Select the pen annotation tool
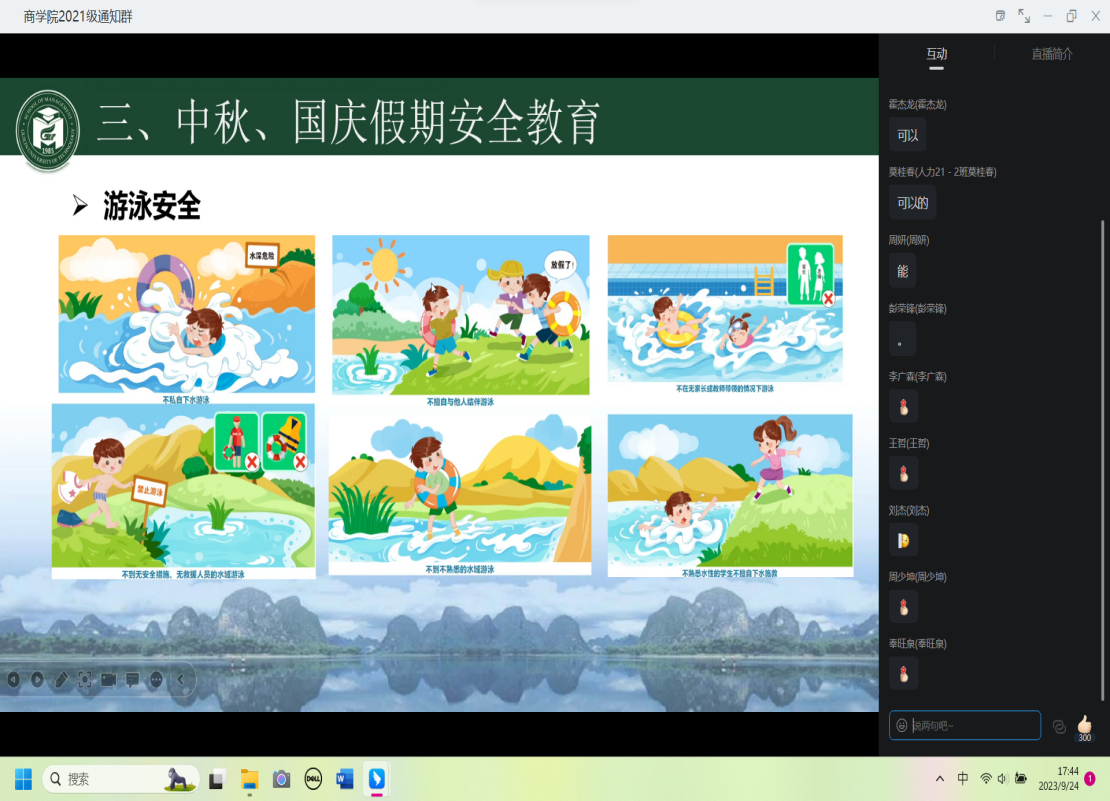 click(61, 680)
